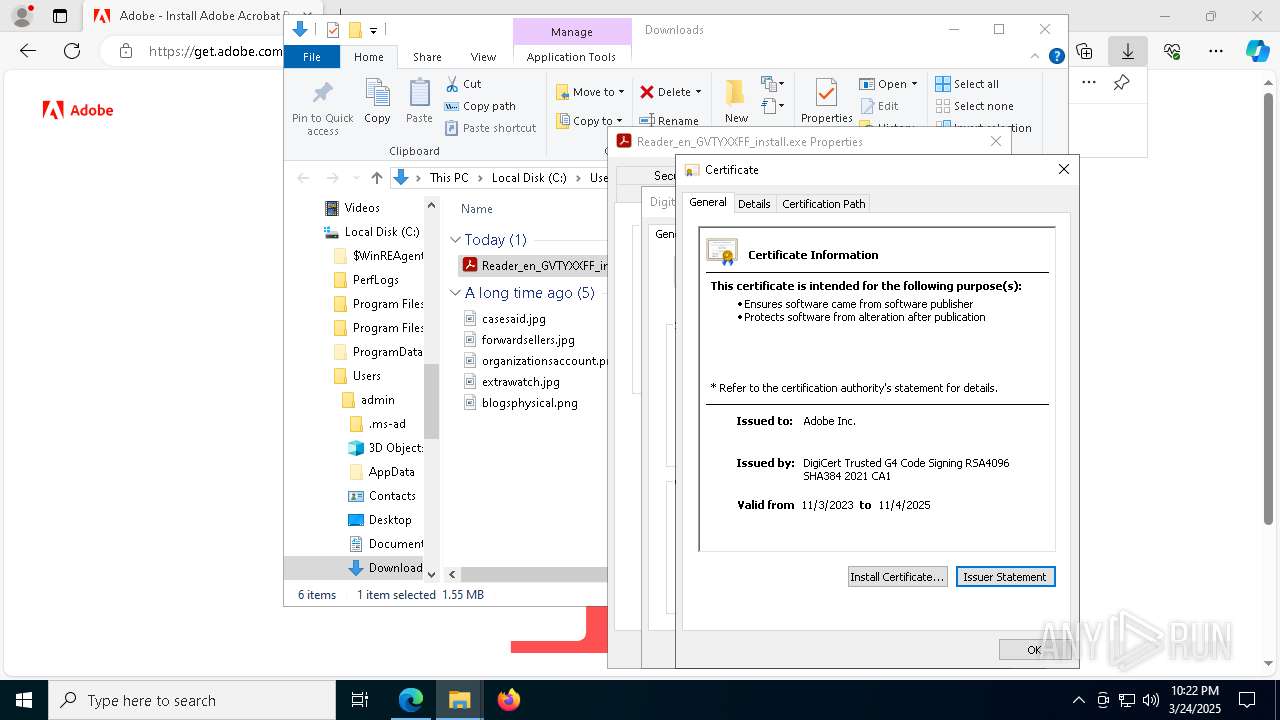The width and height of the screenshot is (1280, 720).
Task: Click the Name column header
Action: [477, 209]
